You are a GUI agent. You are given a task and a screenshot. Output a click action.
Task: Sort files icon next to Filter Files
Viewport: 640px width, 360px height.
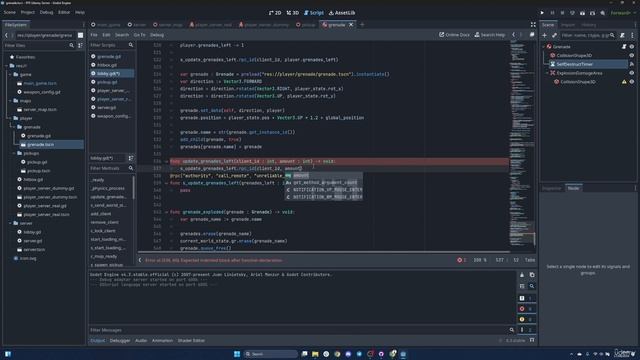click(80, 45)
